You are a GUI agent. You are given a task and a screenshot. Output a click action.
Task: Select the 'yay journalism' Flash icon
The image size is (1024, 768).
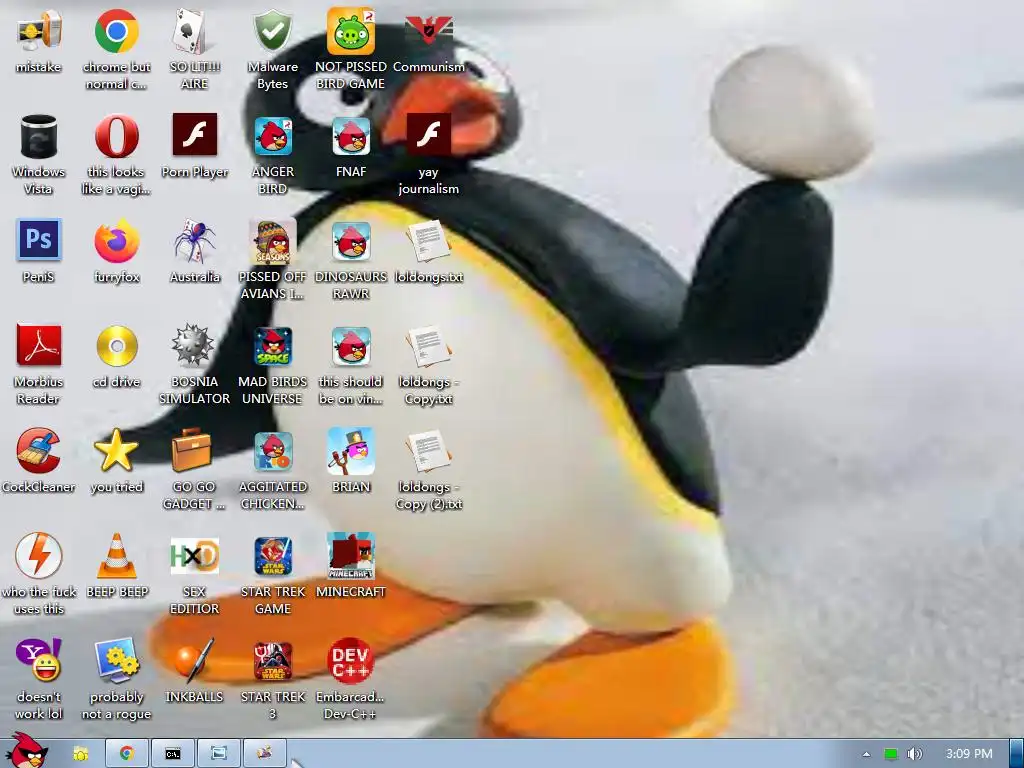tap(428, 135)
